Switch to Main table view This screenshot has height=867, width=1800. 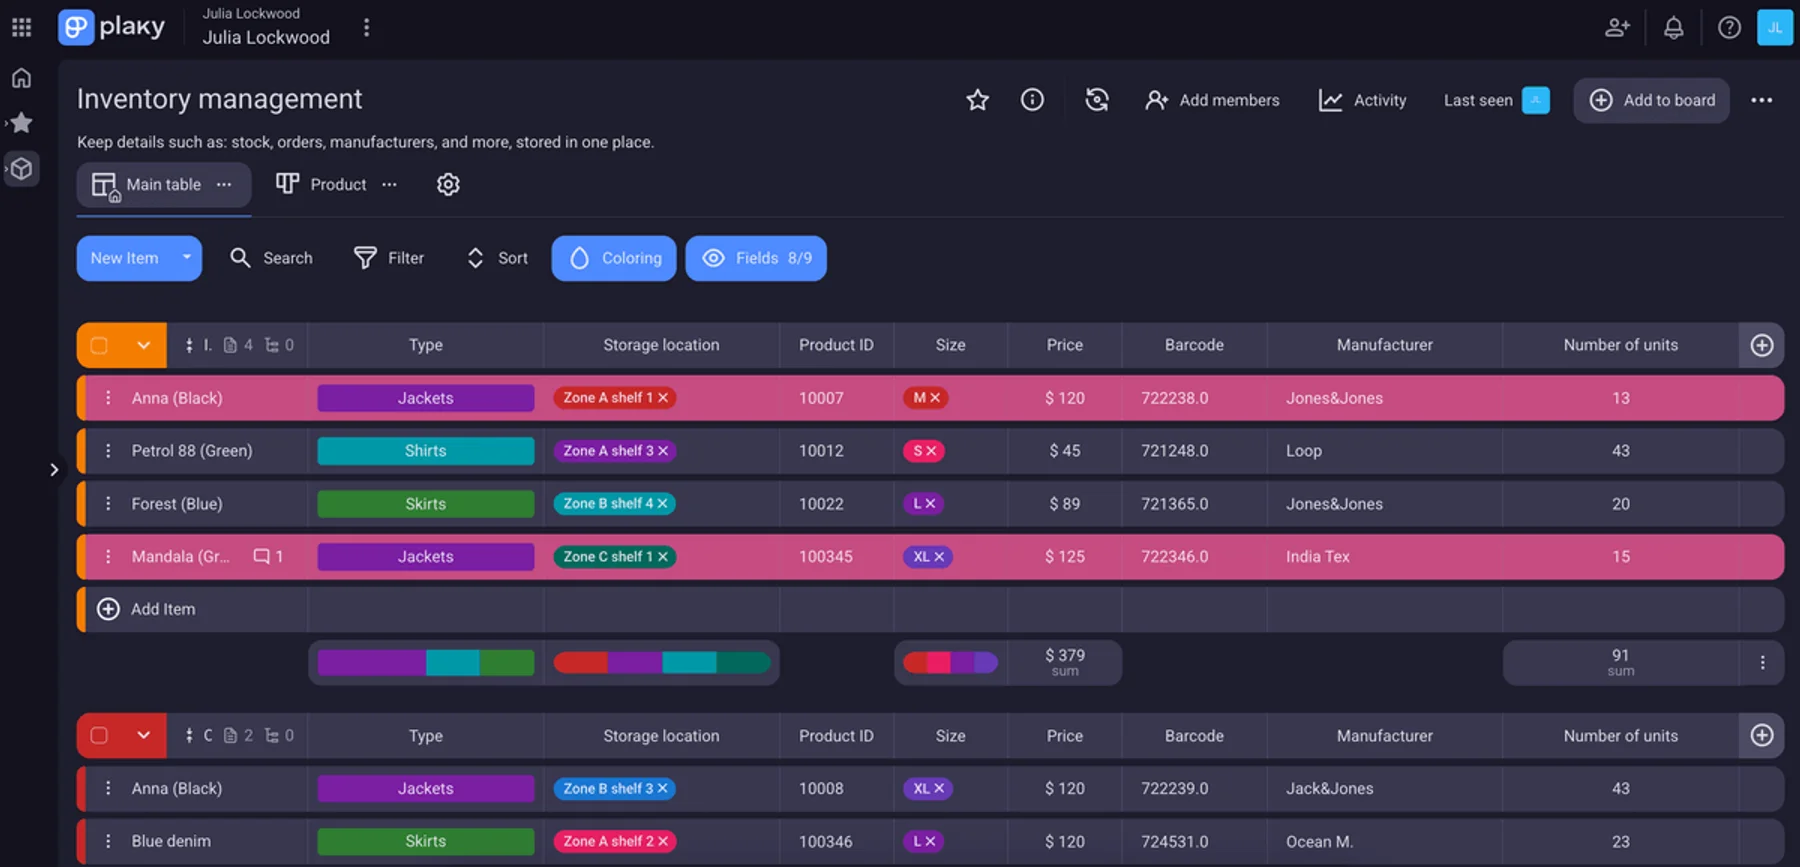pyautogui.click(x=164, y=185)
